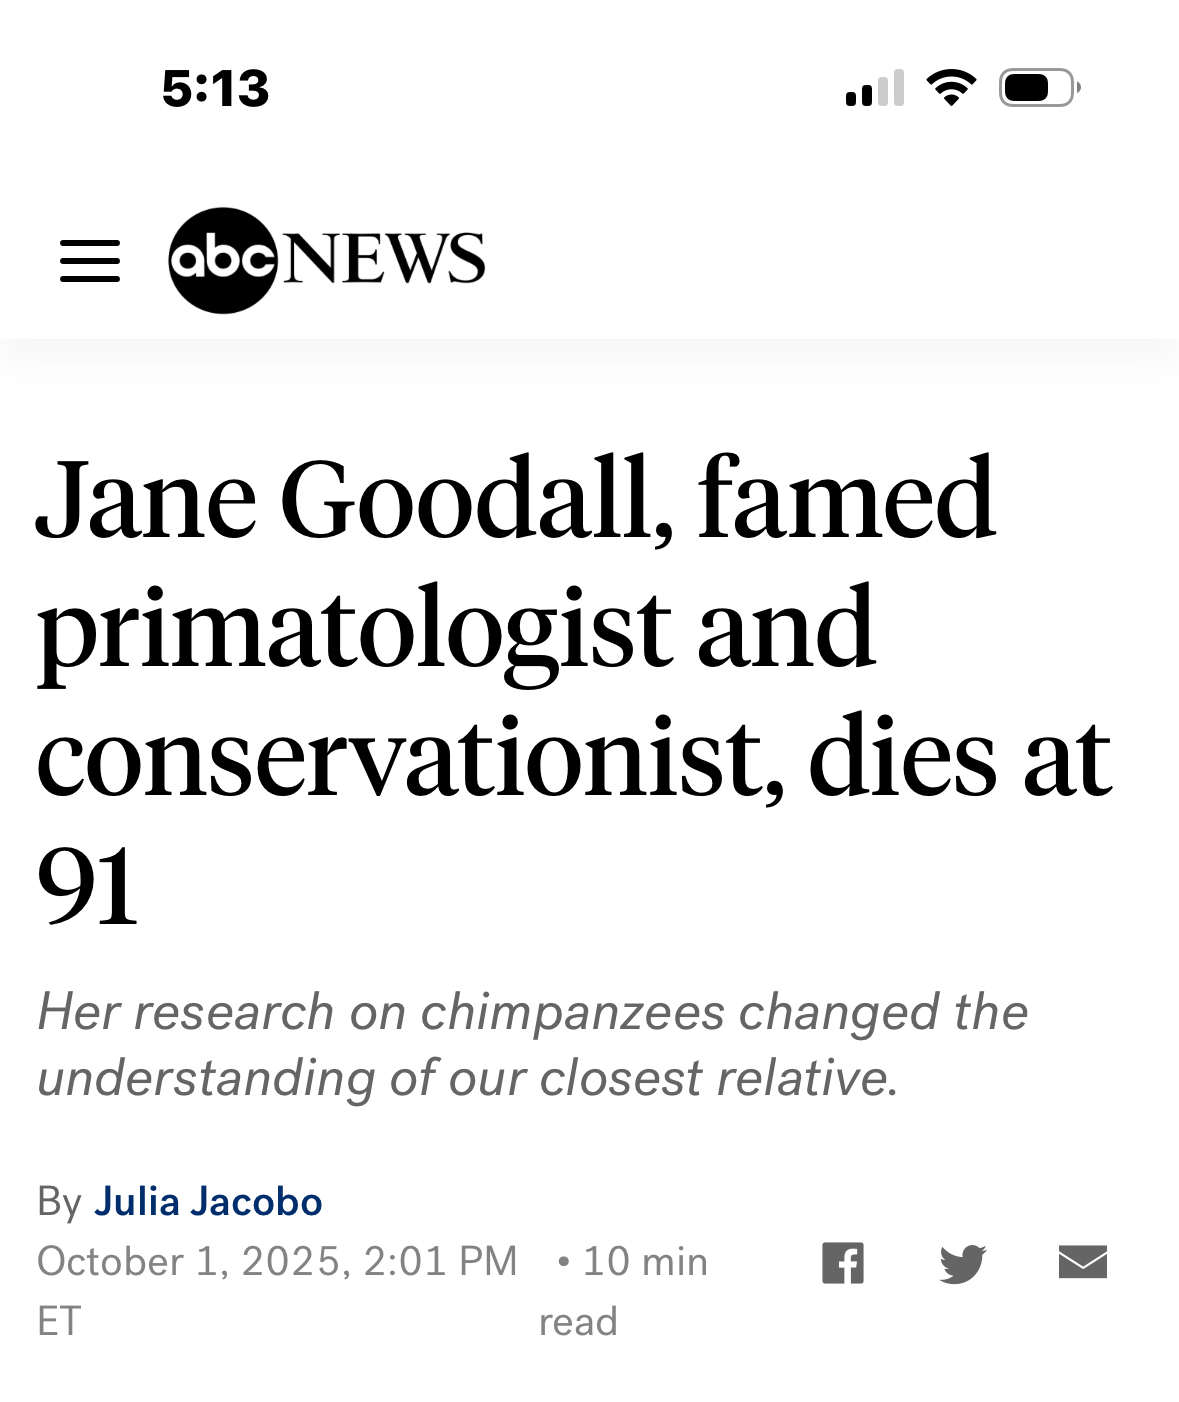Screen dimensions: 1179x1402
Task: Click the NEWS wordmark in header
Action: pos(384,259)
